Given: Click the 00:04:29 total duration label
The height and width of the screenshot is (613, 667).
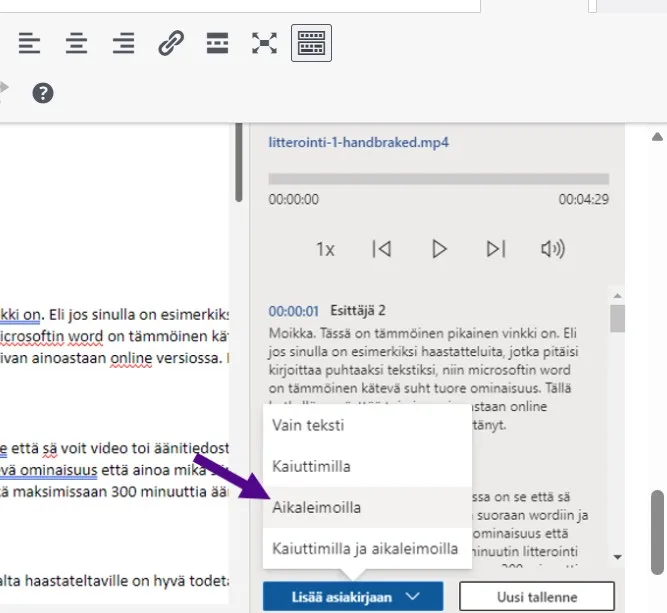Looking at the screenshot, I should coord(584,200).
